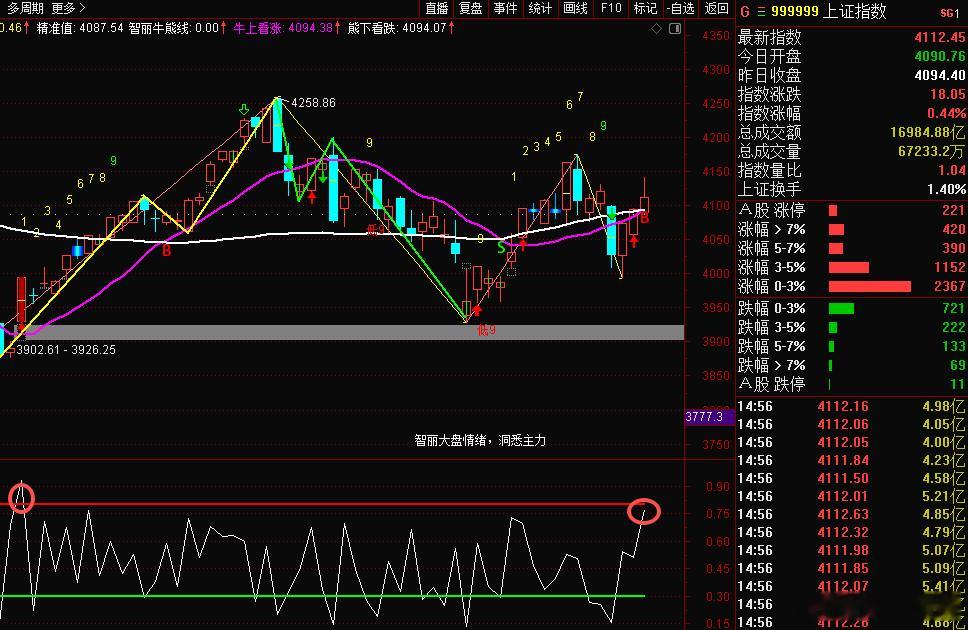This screenshot has height=630, width=968.
Task: Click the 涨幅 > 7% red bar
Action: tap(836, 230)
